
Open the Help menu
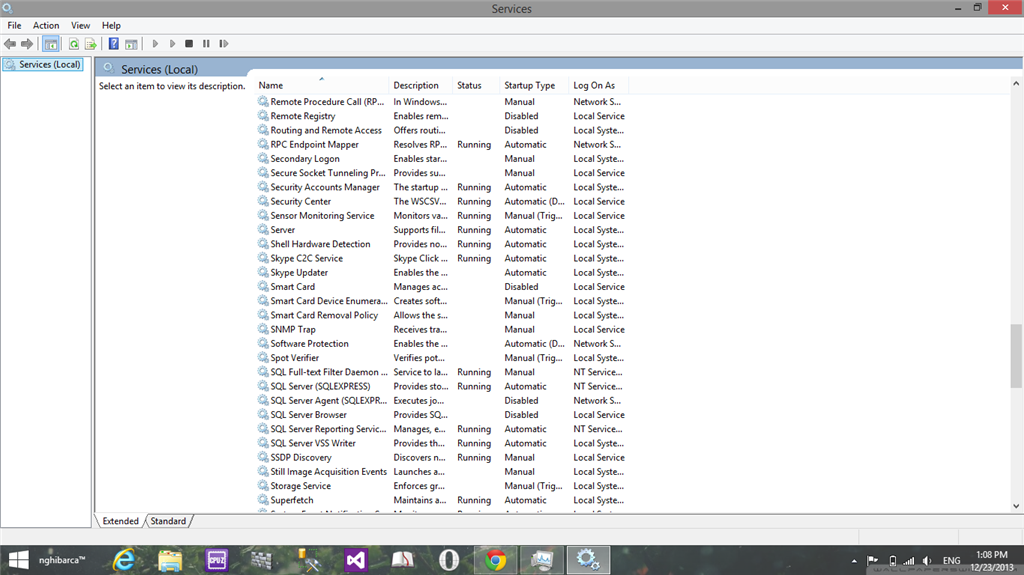tap(111, 25)
